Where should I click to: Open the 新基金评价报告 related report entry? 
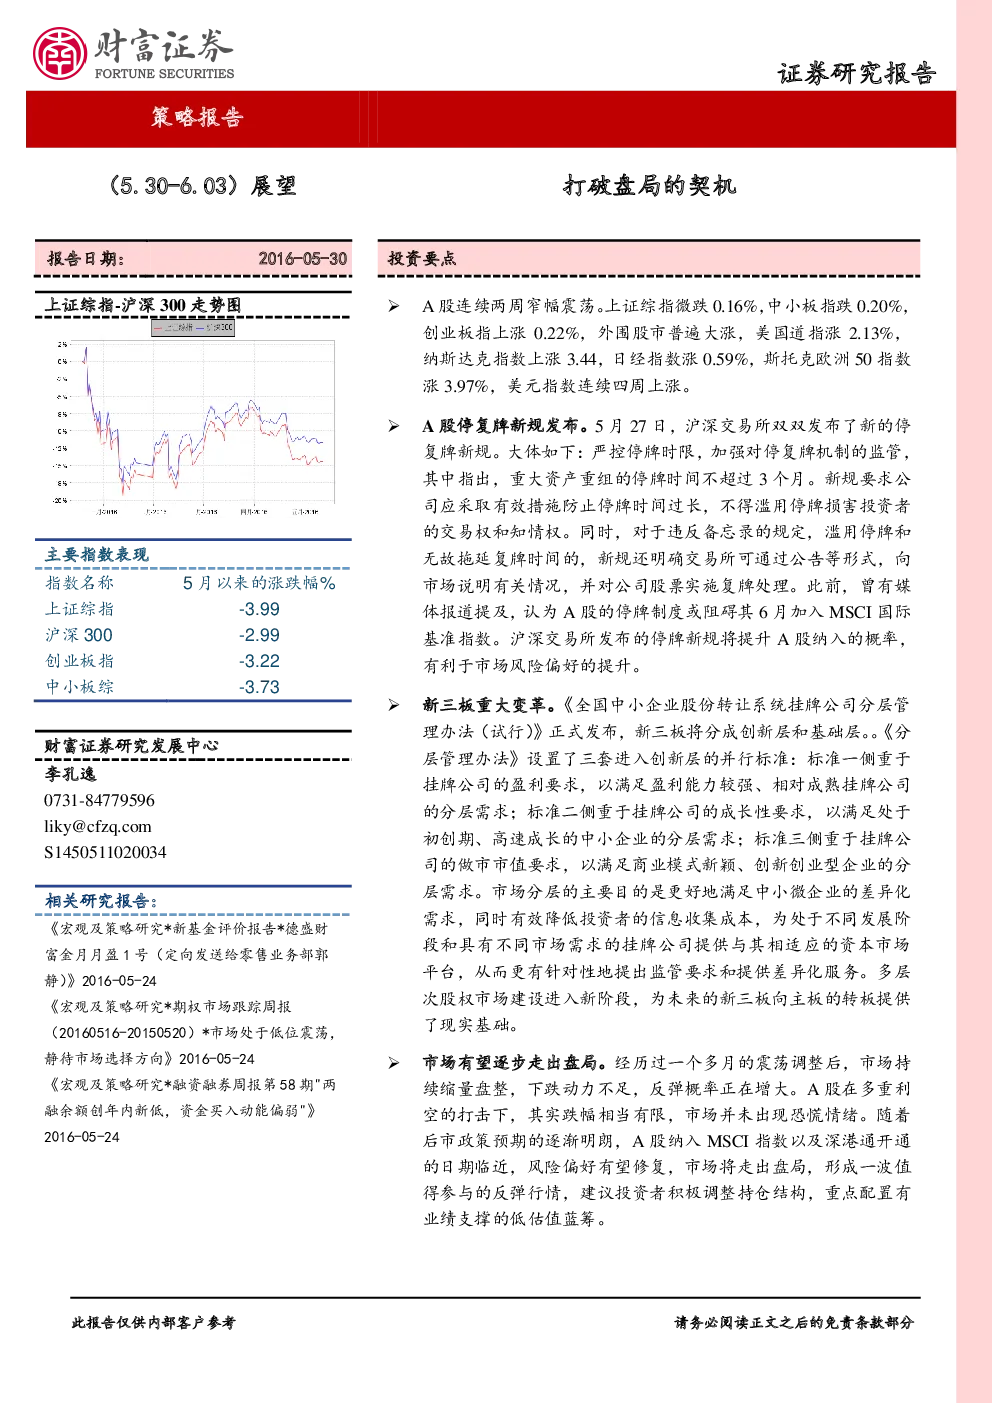[x=186, y=954]
